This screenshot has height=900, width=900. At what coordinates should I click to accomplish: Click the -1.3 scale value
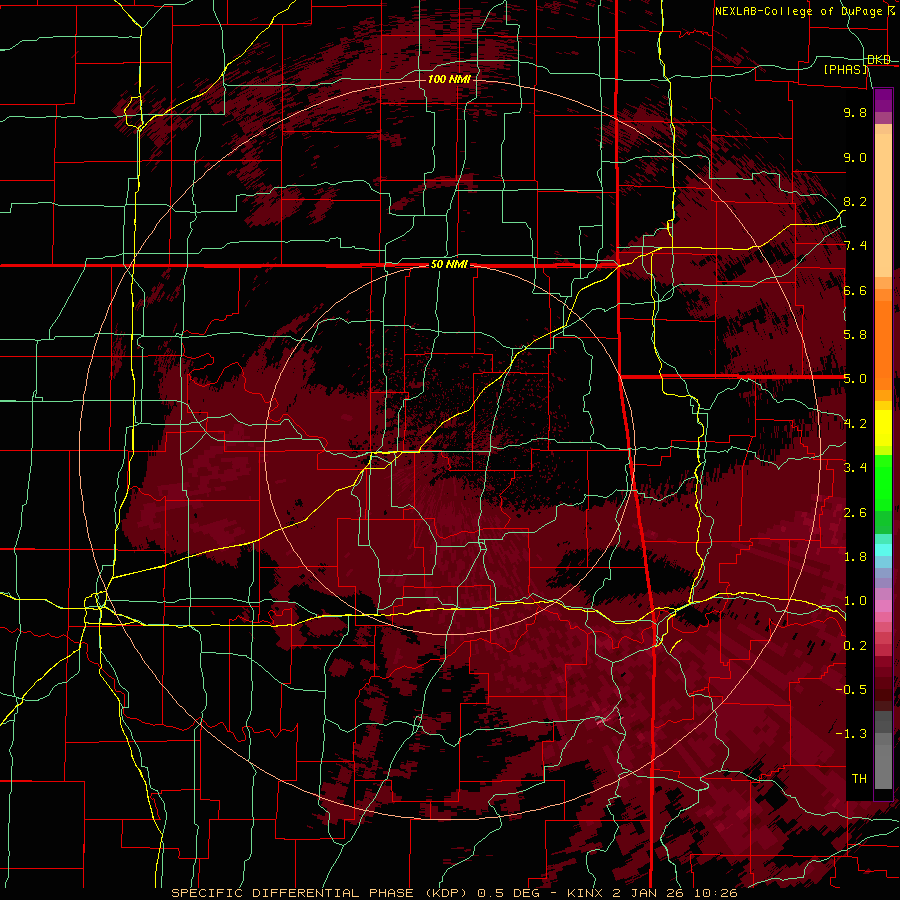[x=851, y=734]
